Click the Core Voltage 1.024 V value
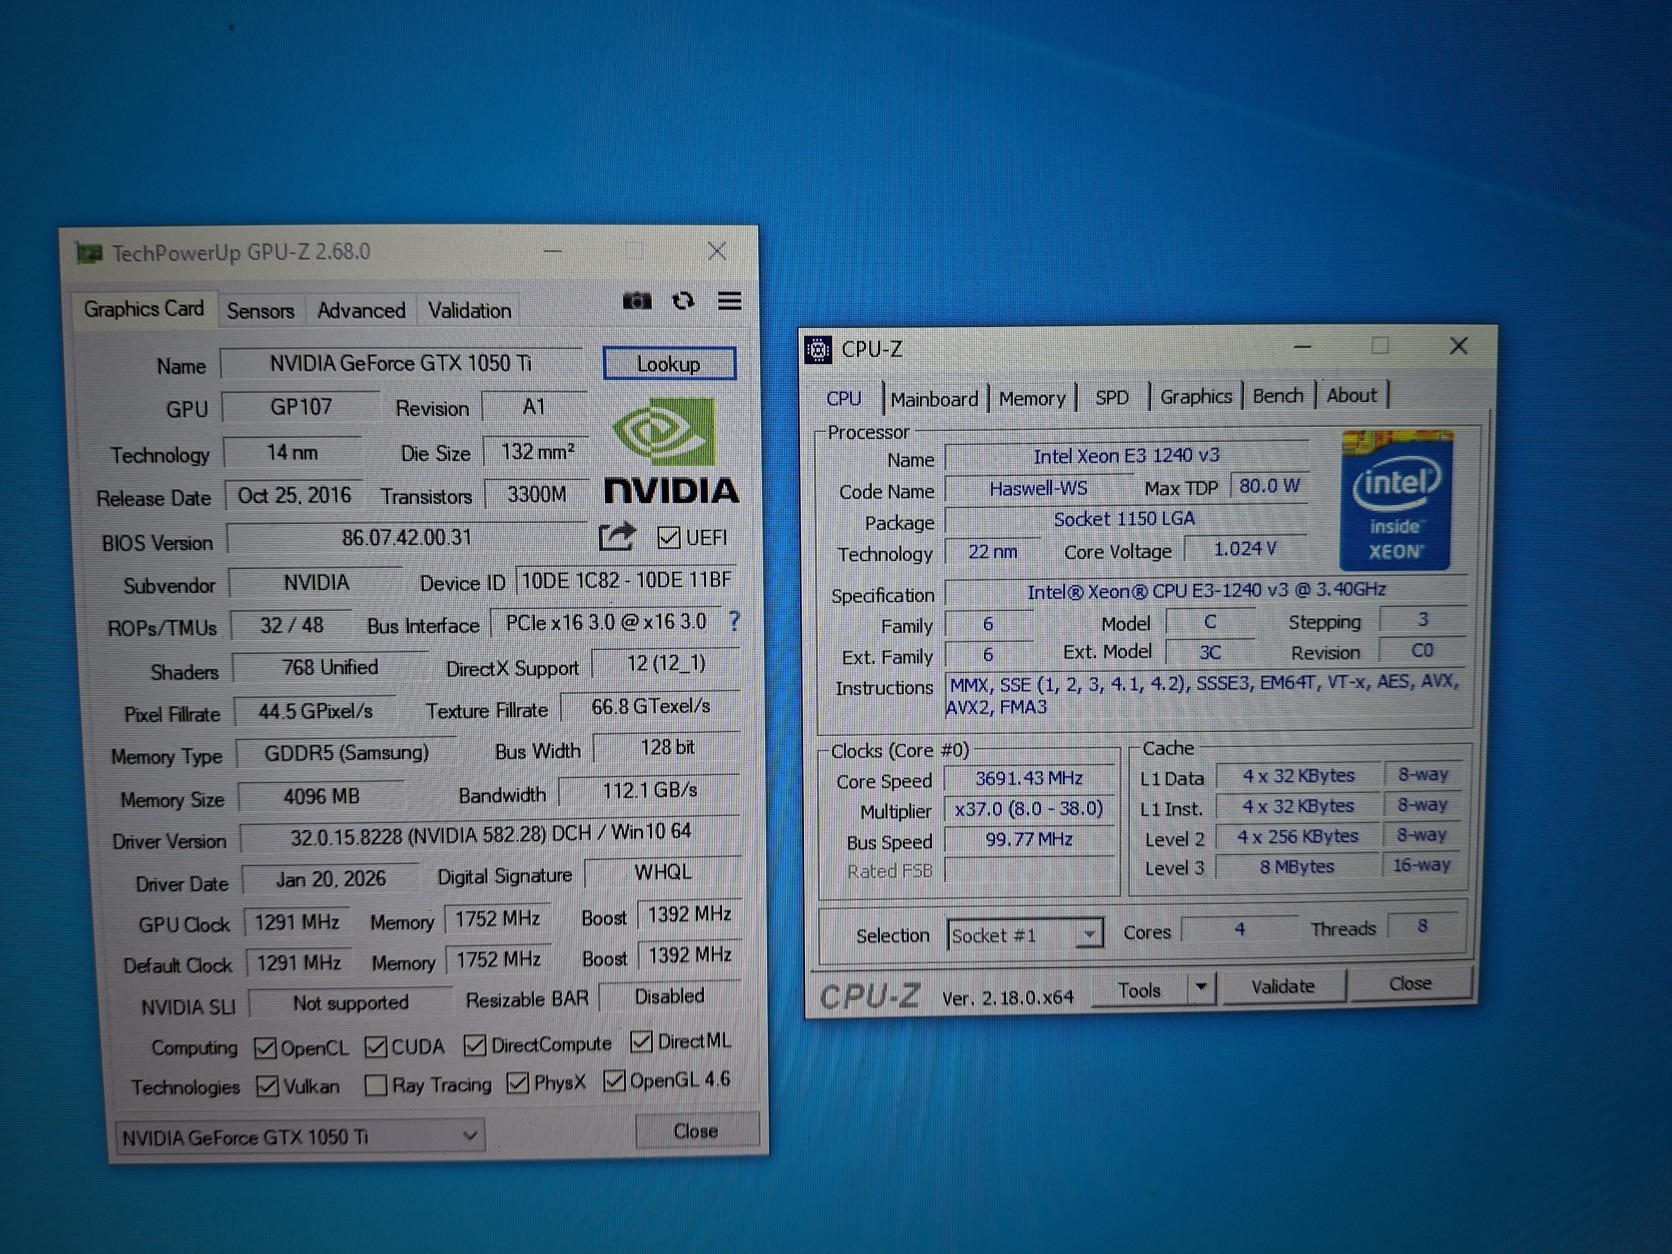 1245,549
